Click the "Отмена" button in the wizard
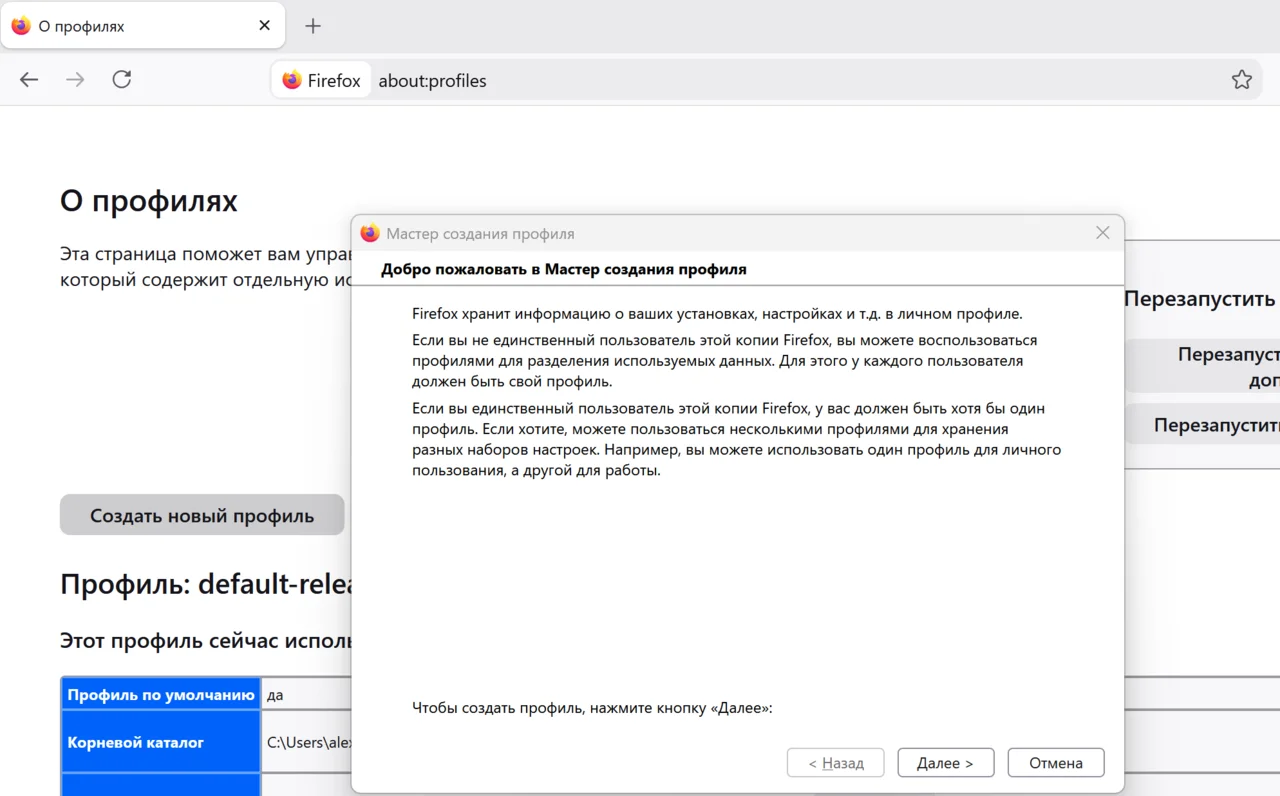The width and height of the screenshot is (1280, 796). click(1056, 763)
